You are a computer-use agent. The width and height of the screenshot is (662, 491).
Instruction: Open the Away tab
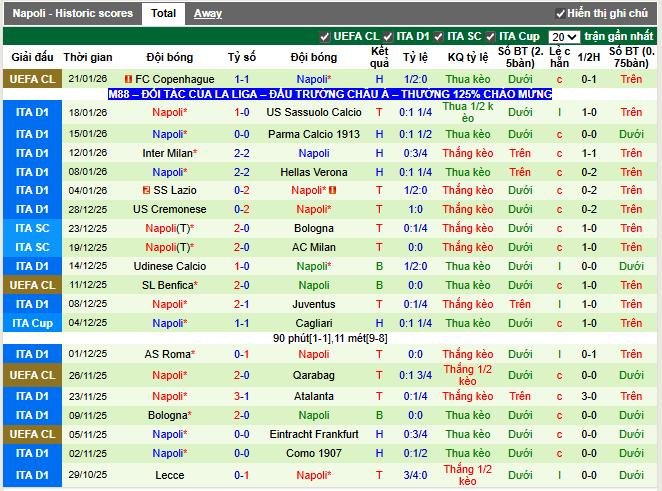click(x=208, y=14)
